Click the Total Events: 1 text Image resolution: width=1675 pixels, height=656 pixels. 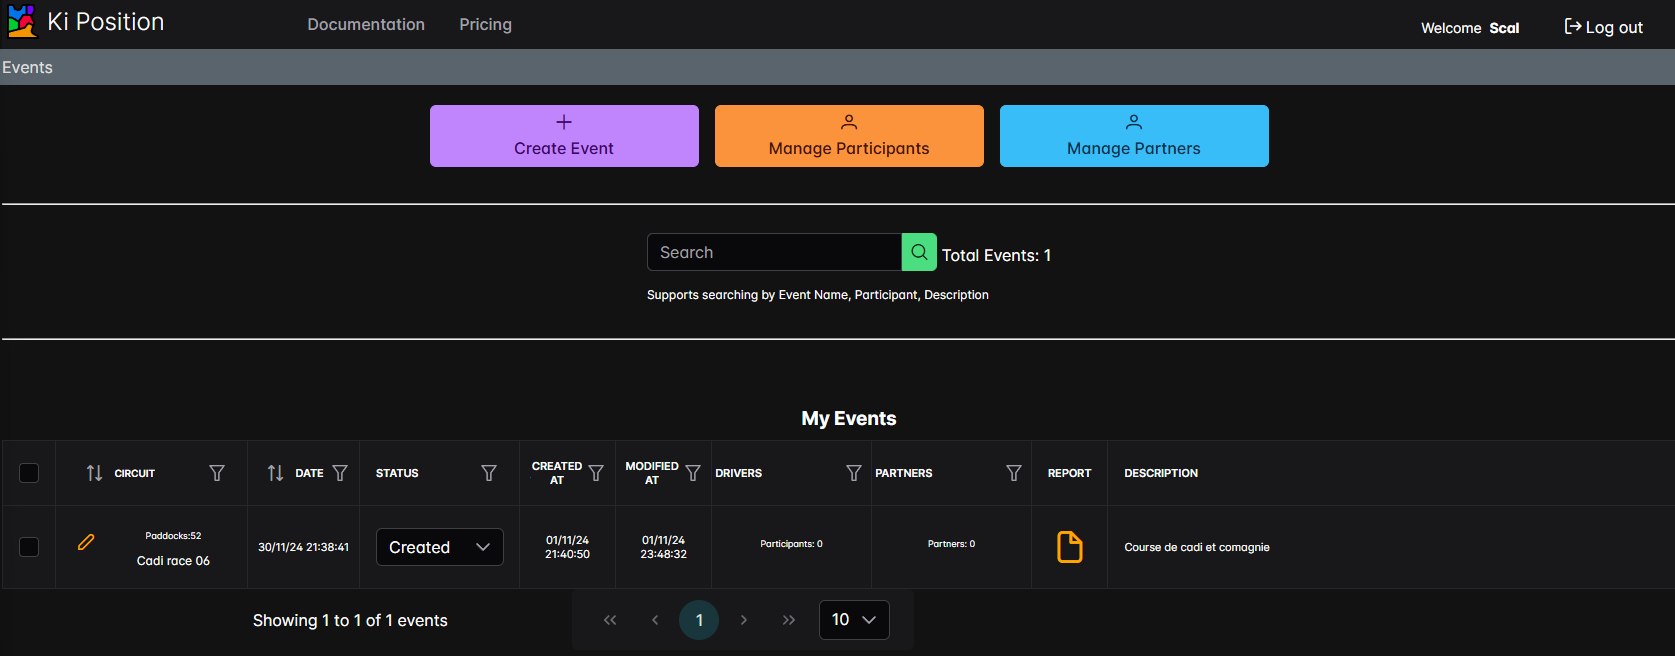point(996,255)
